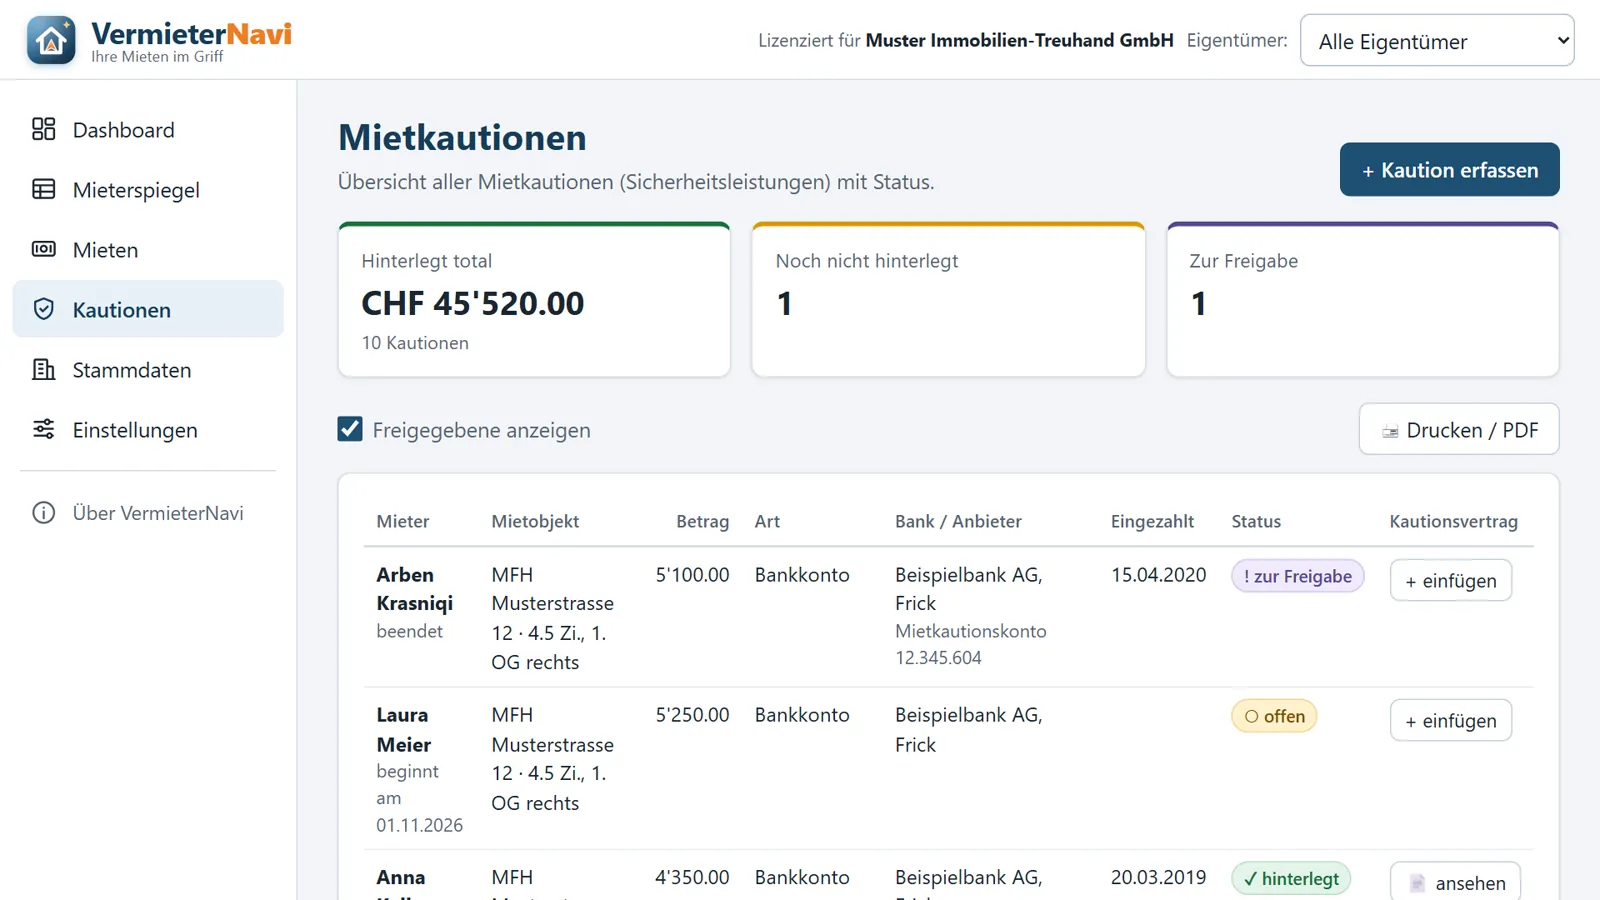Click the VermieterNavi house logo

(x=51, y=40)
